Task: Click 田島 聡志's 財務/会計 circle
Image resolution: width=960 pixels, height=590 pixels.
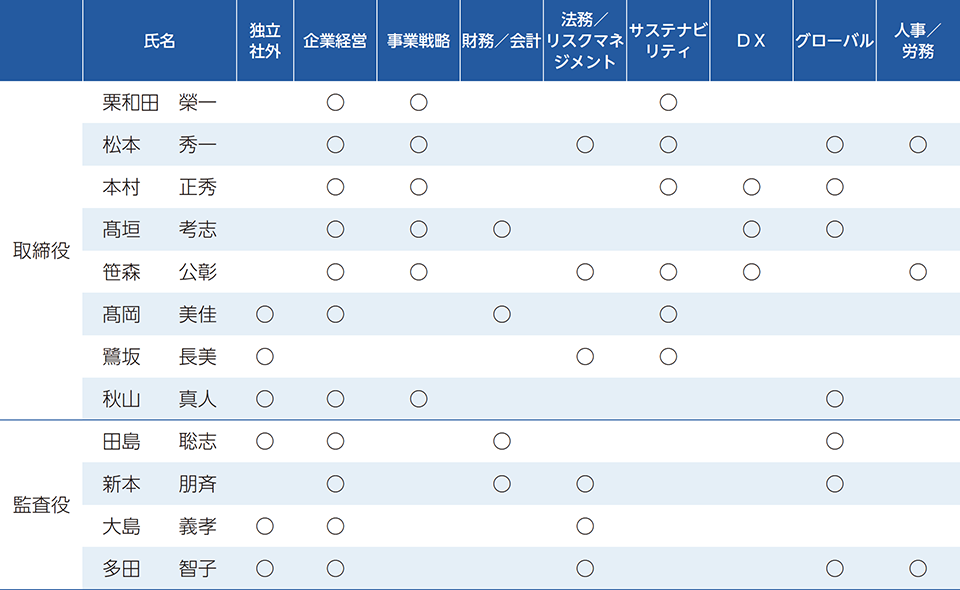Action: (502, 441)
